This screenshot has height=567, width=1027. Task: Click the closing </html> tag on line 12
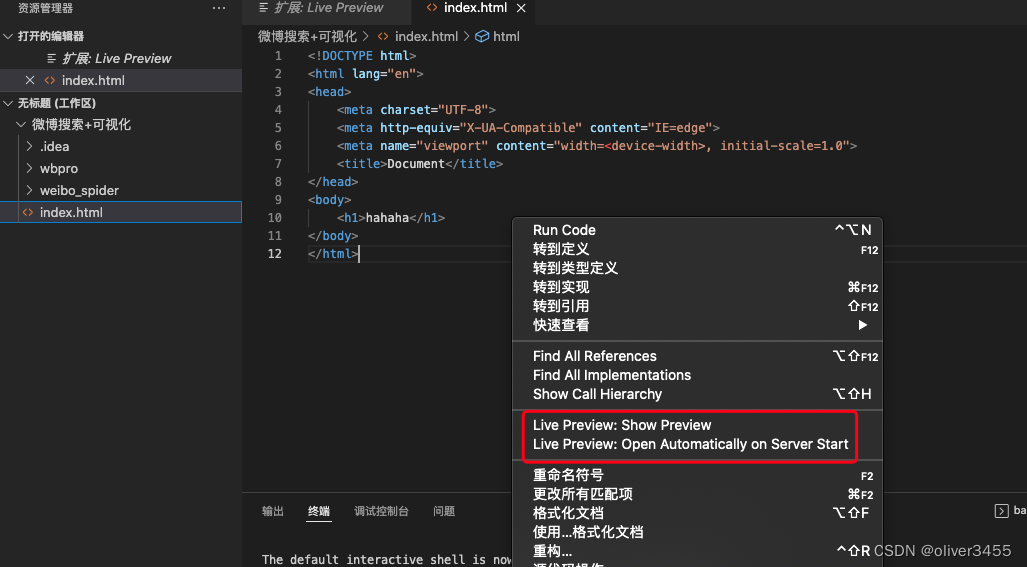[x=333, y=253]
